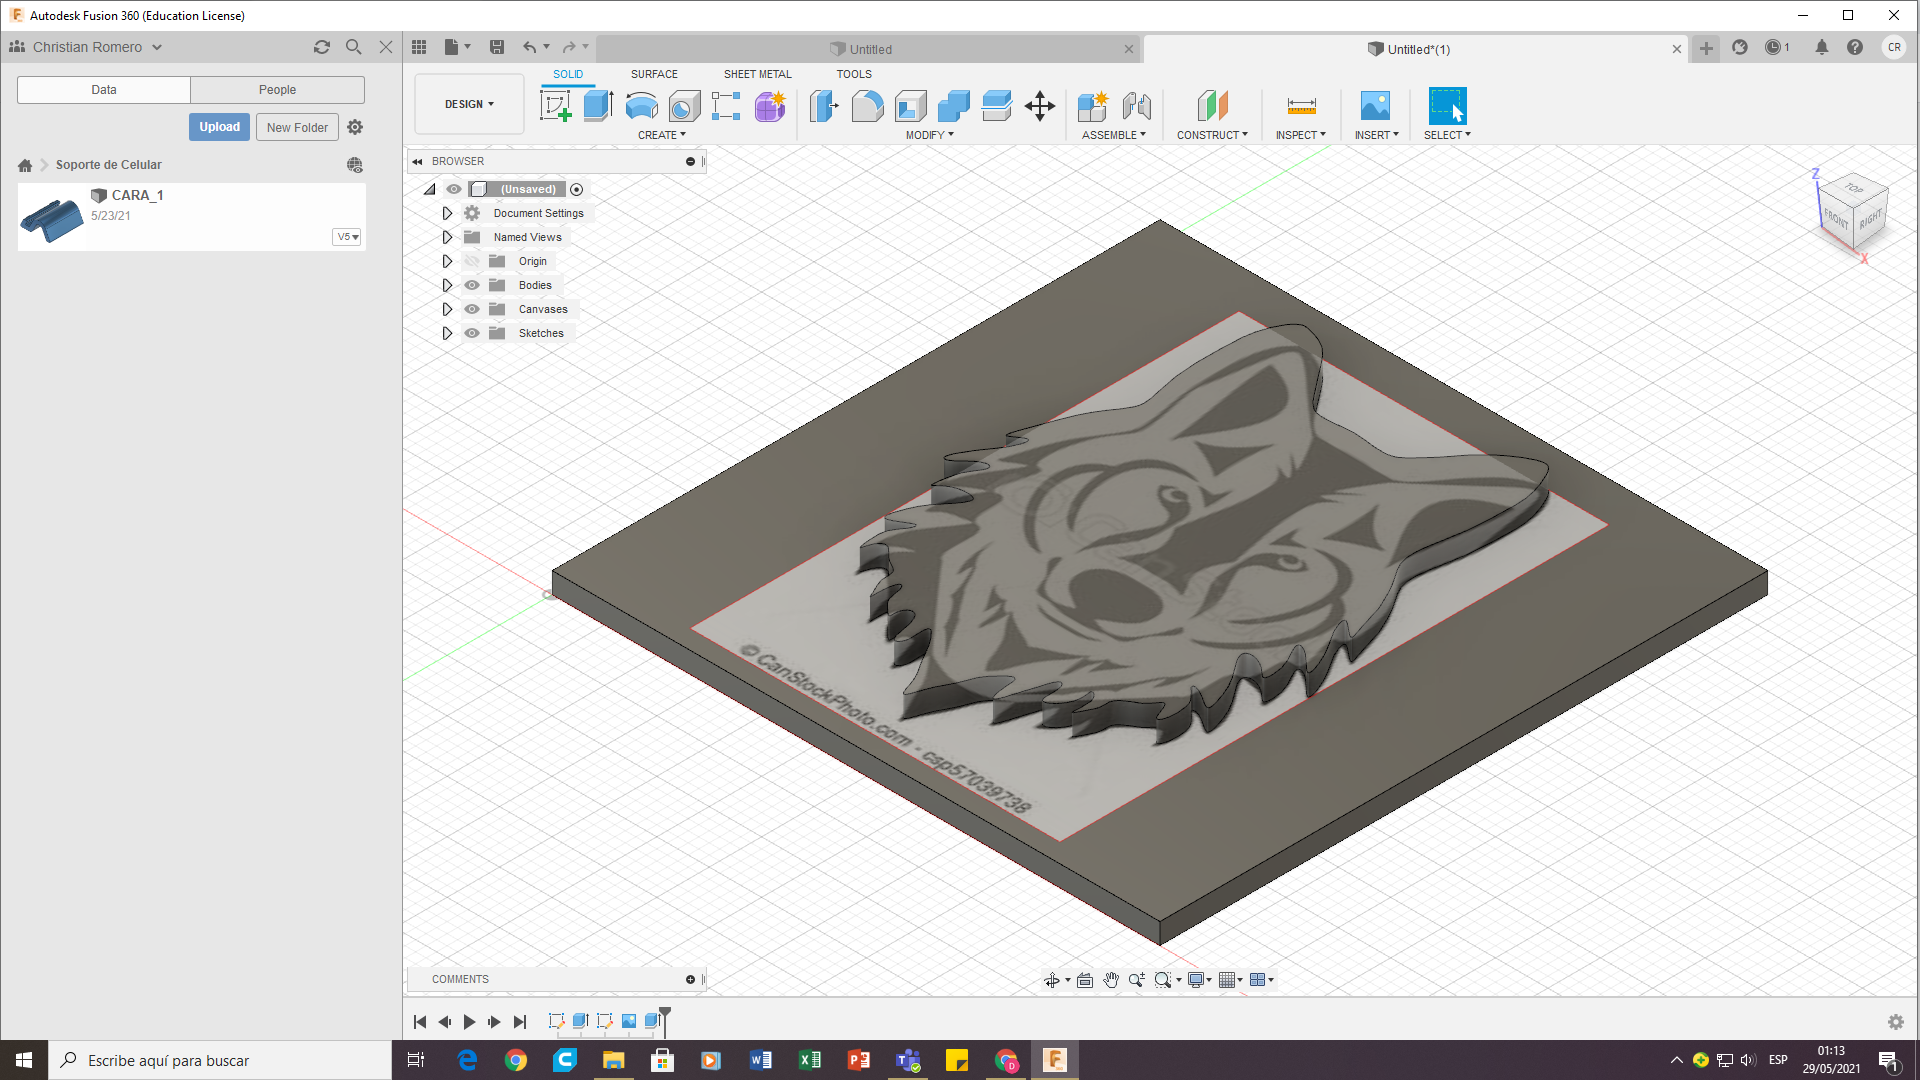1920x1080 pixels.
Task: Hide the Bodies folder
Action: point(472,285)
